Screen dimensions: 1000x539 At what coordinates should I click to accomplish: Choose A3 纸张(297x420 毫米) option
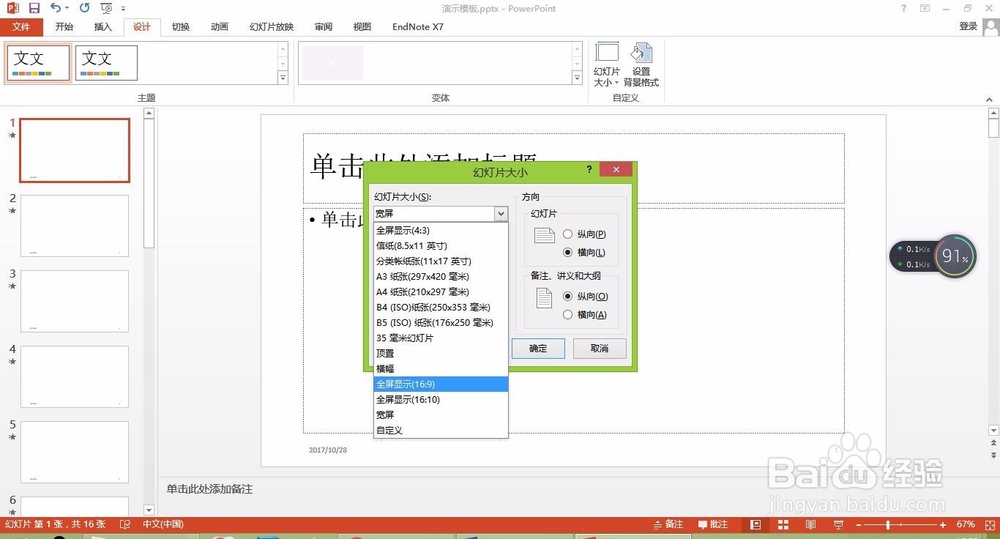(441, 276)
